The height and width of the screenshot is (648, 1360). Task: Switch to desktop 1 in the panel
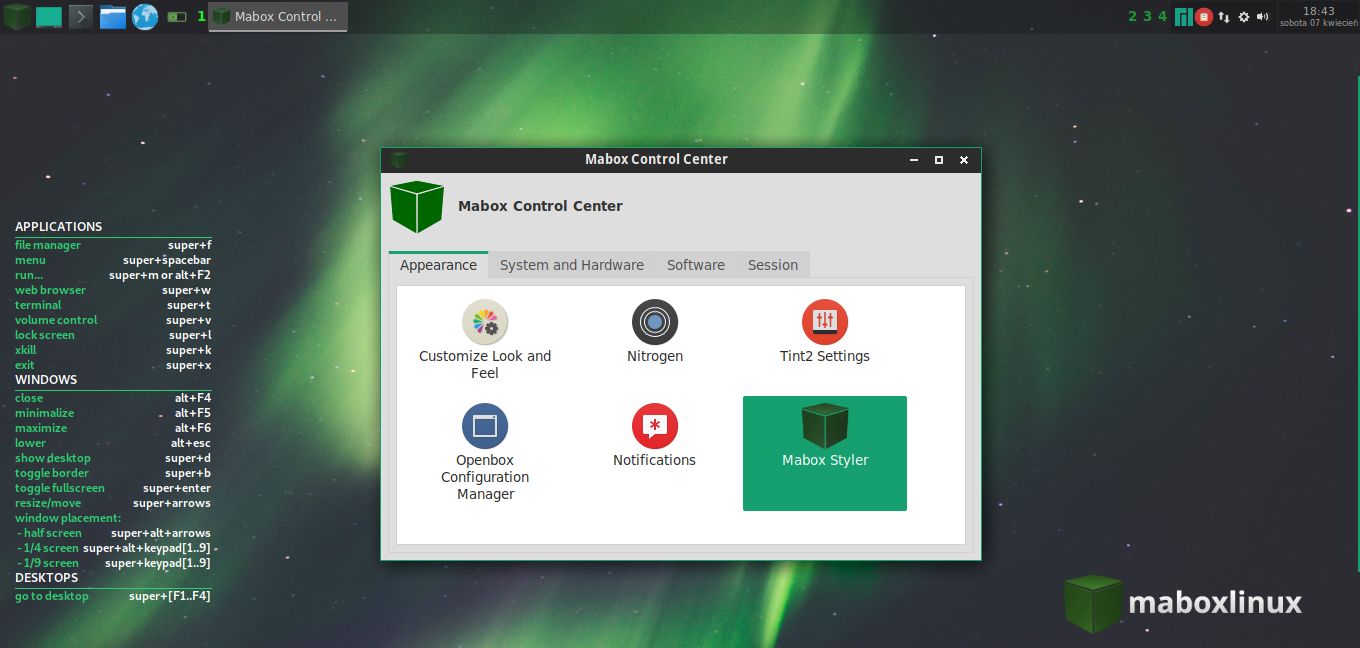201,16
